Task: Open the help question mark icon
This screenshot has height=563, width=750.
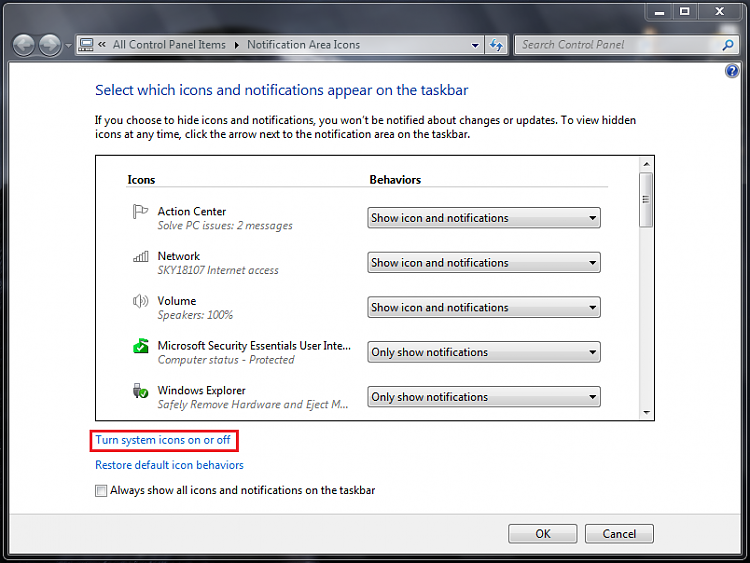Action: 732,71
